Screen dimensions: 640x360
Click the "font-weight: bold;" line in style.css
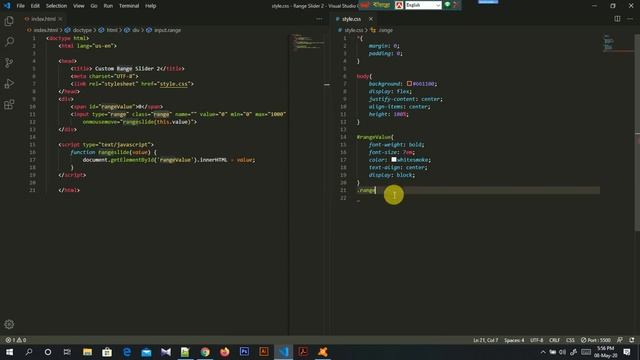(x=396, y=144)
